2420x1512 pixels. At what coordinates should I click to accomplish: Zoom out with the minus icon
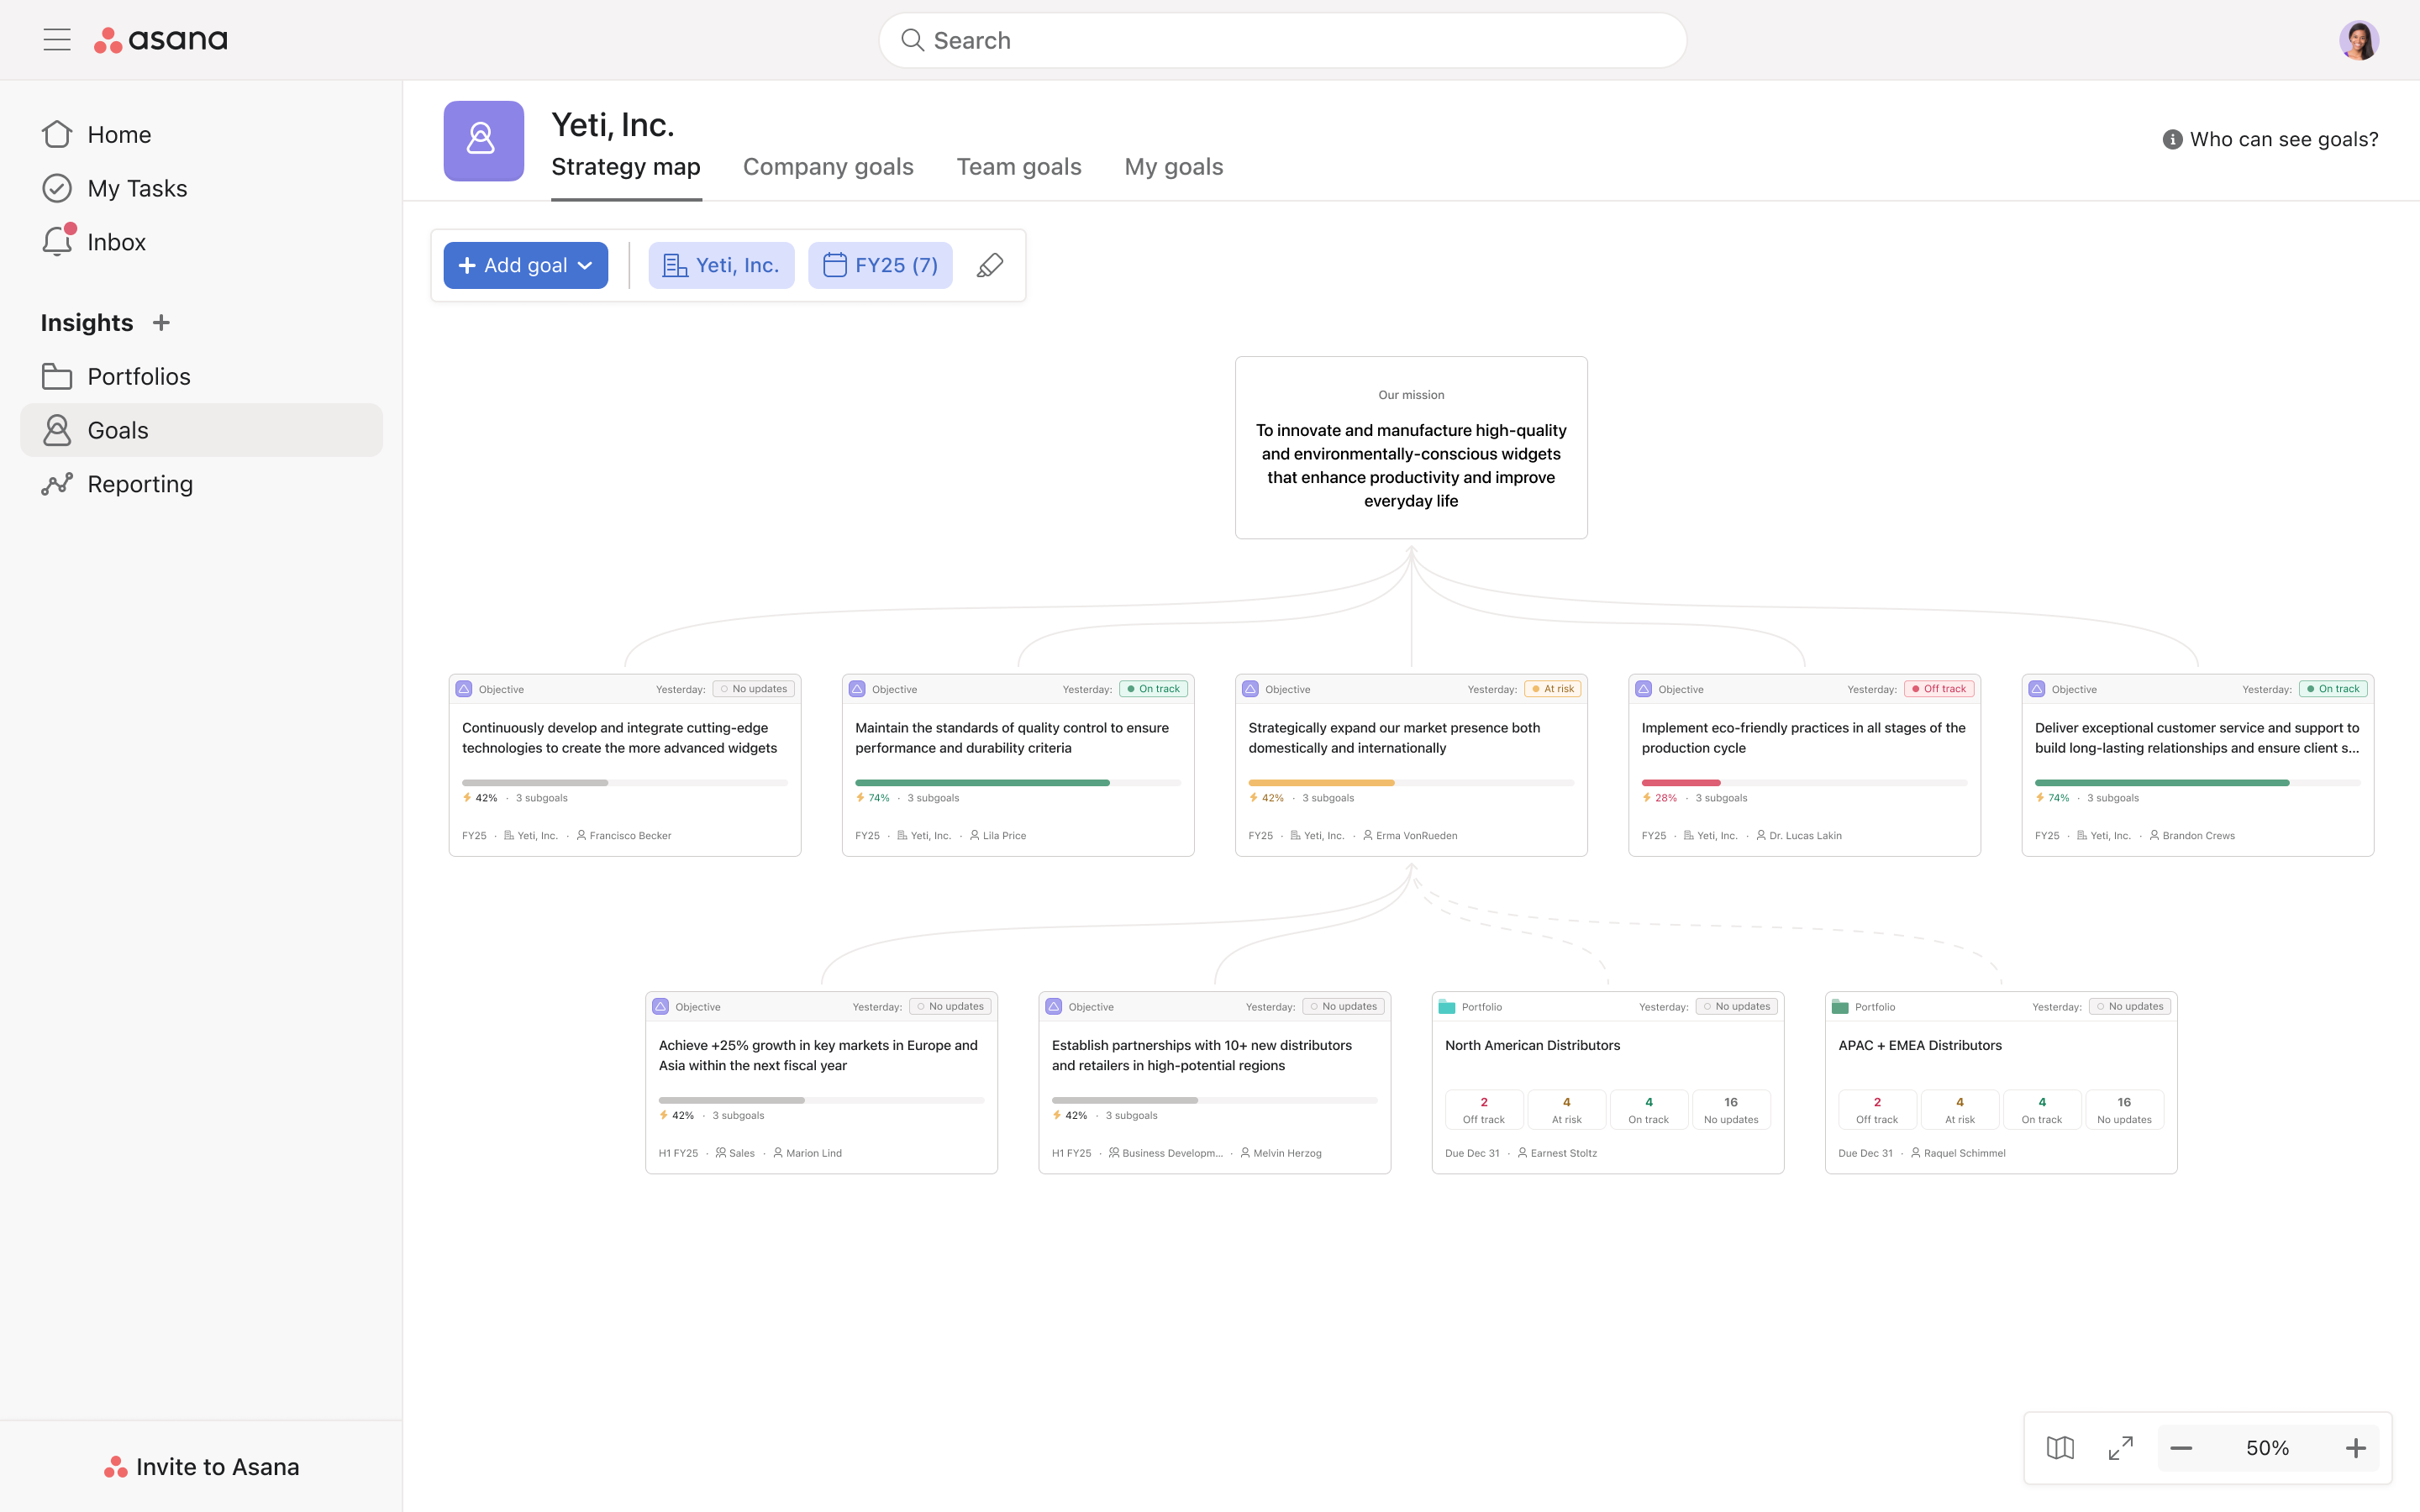tap(2182, 1448)
